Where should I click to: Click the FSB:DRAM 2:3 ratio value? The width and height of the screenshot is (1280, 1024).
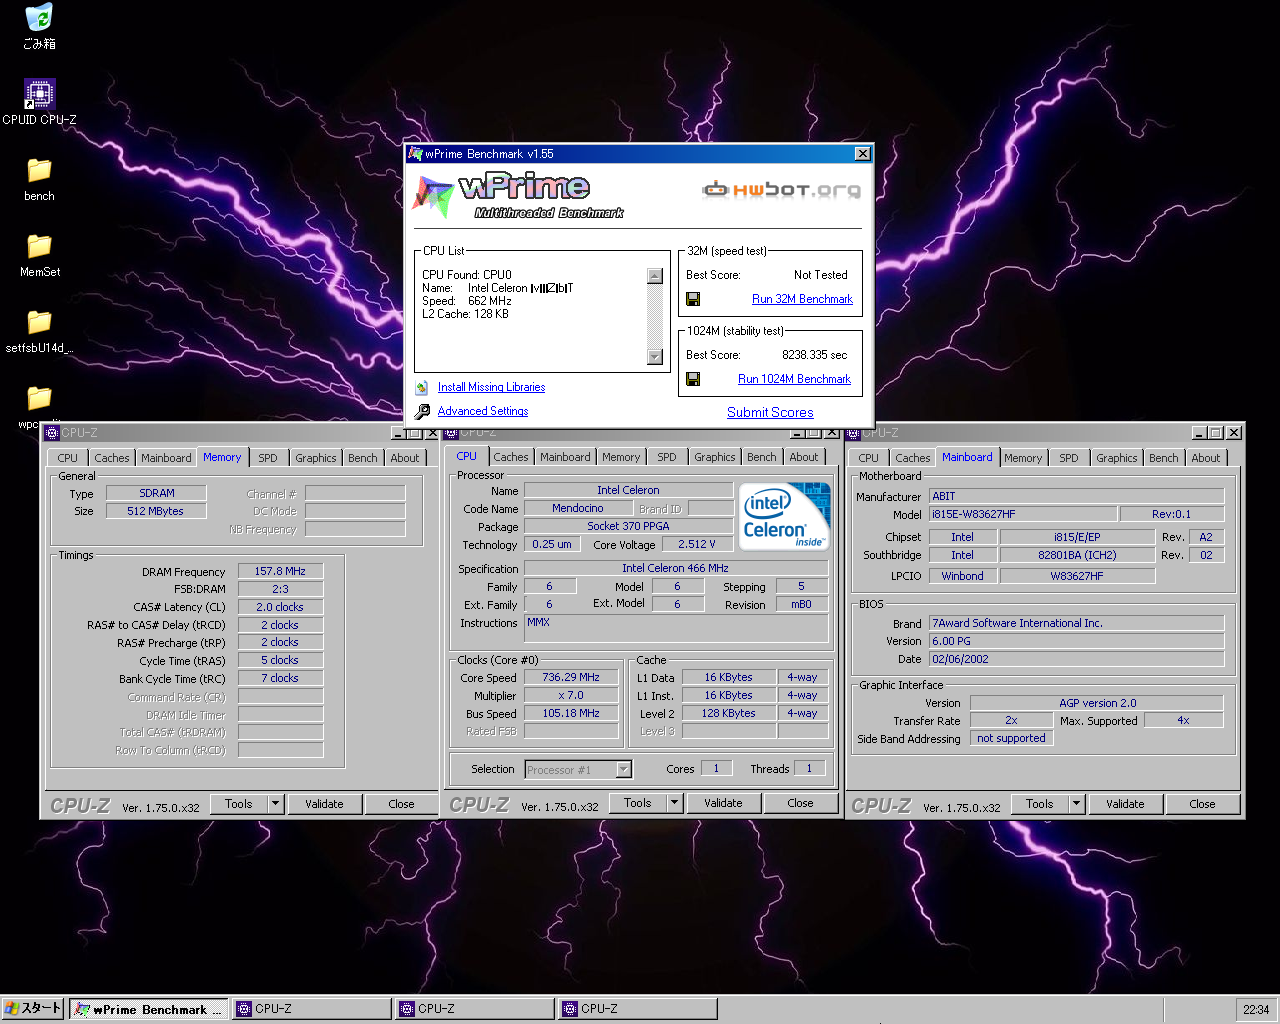coord(280,589)
